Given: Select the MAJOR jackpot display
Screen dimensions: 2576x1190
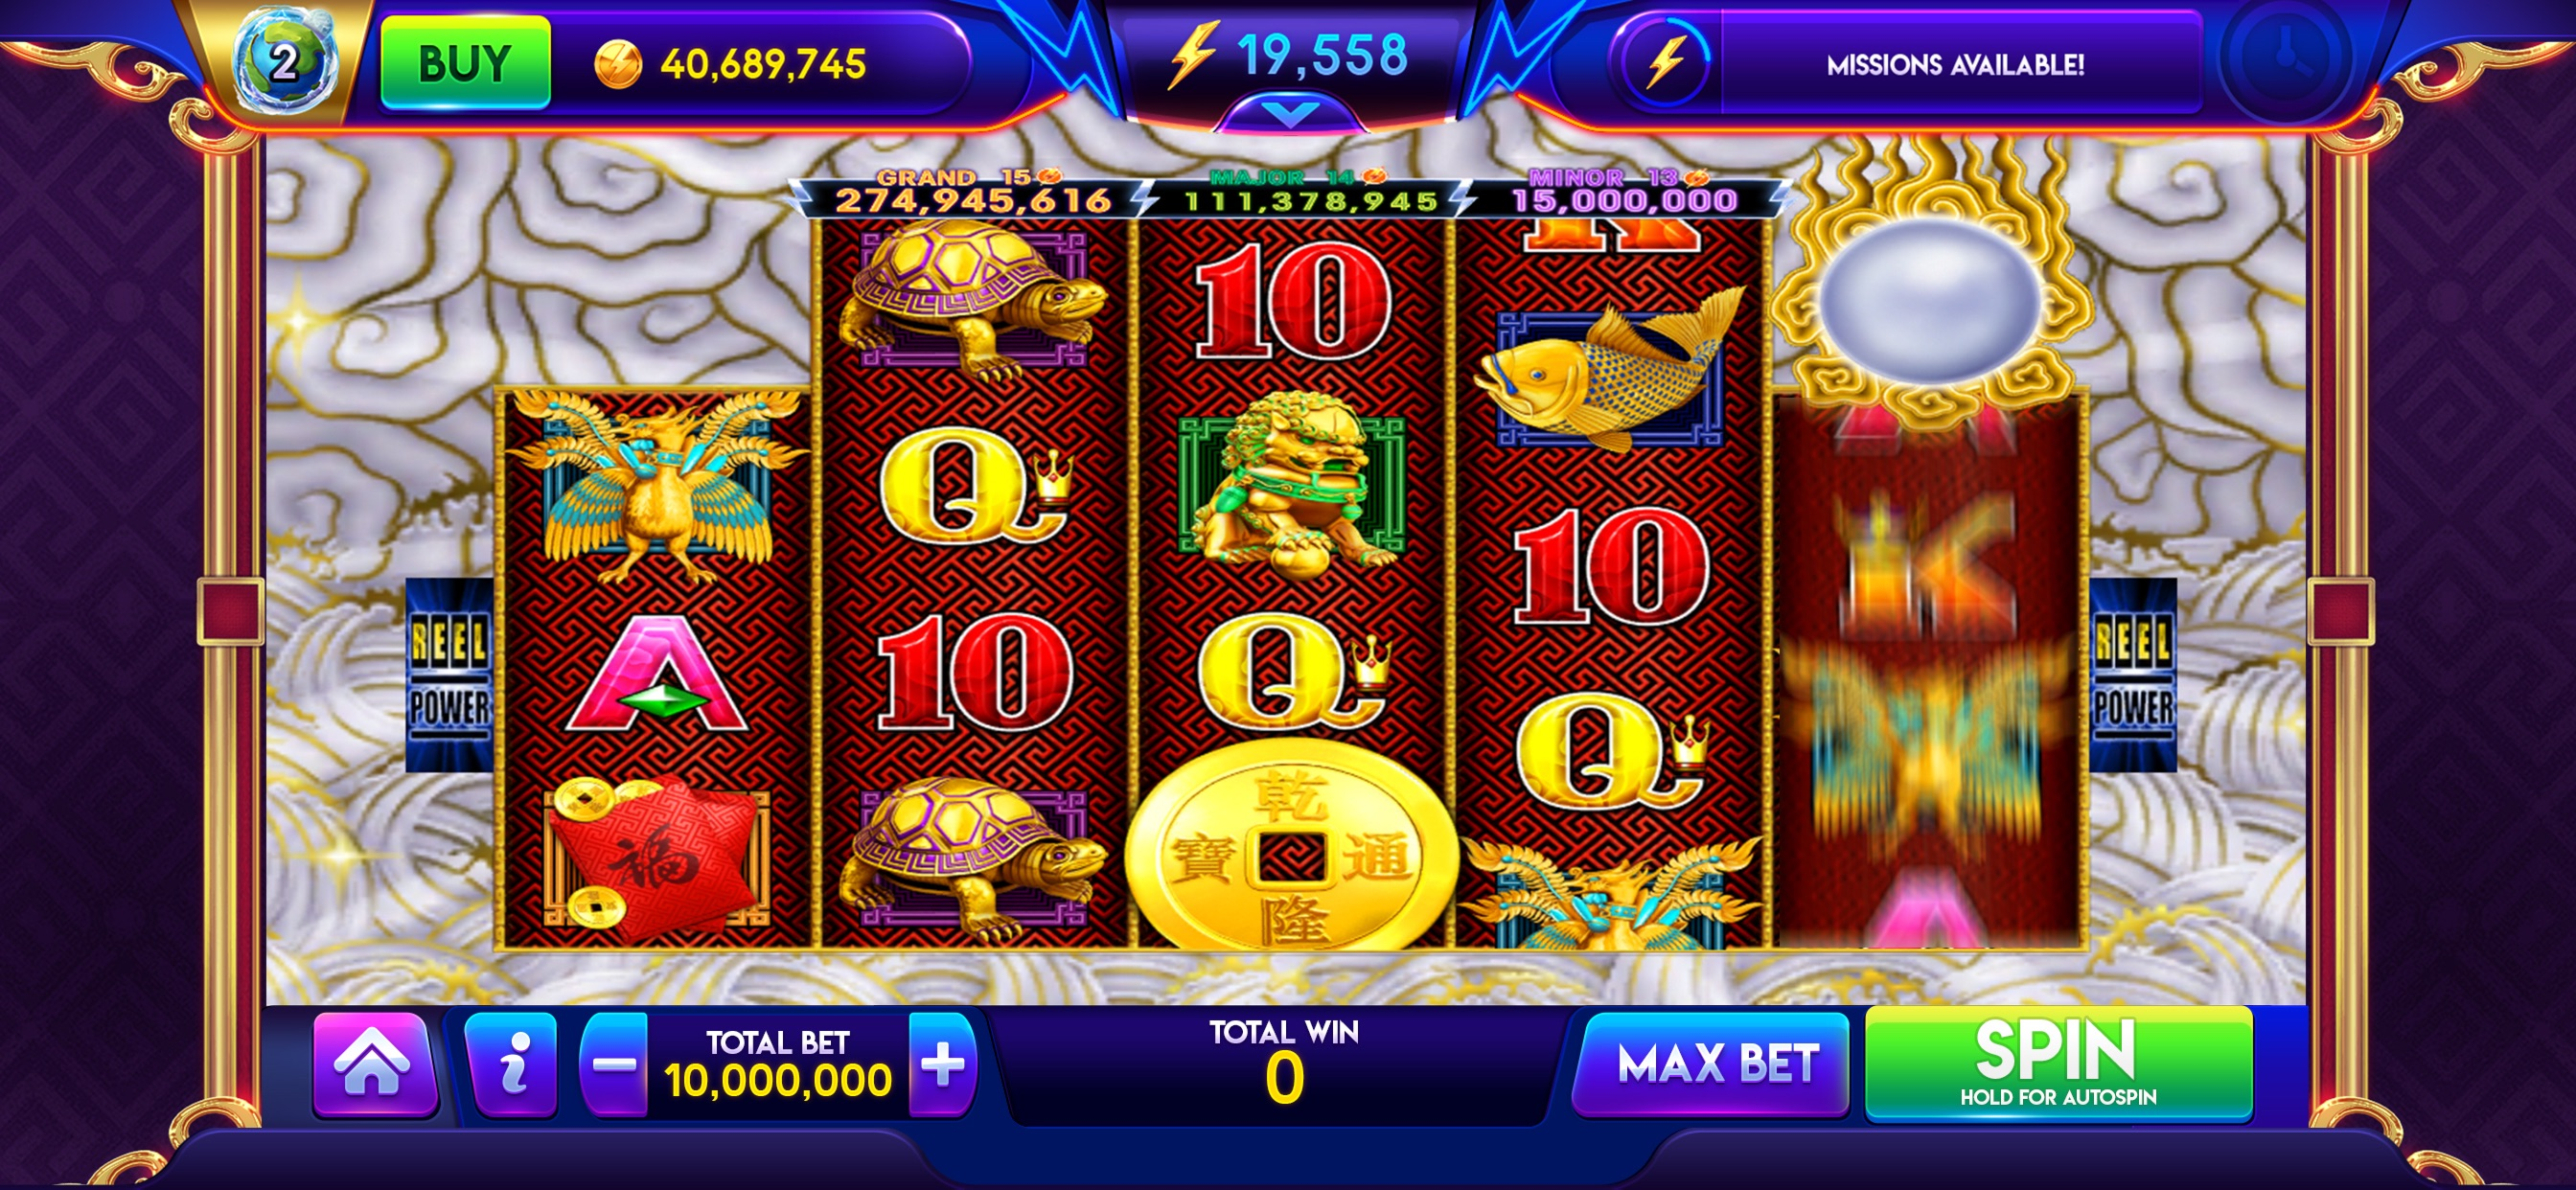Looking at the screenshot, I should (x=1308, y=192).
